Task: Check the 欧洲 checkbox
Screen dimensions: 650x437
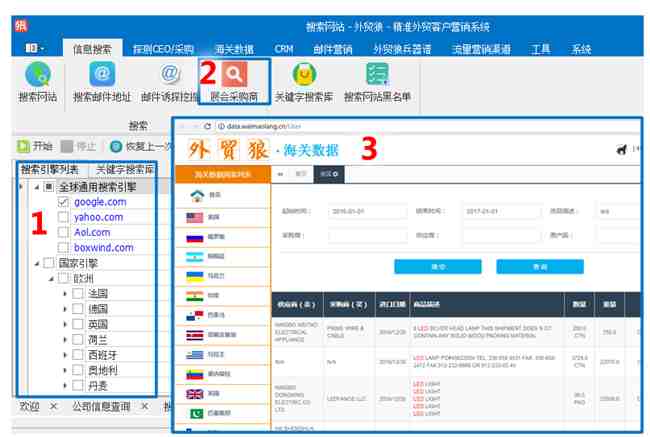Action: click(63, 278)
